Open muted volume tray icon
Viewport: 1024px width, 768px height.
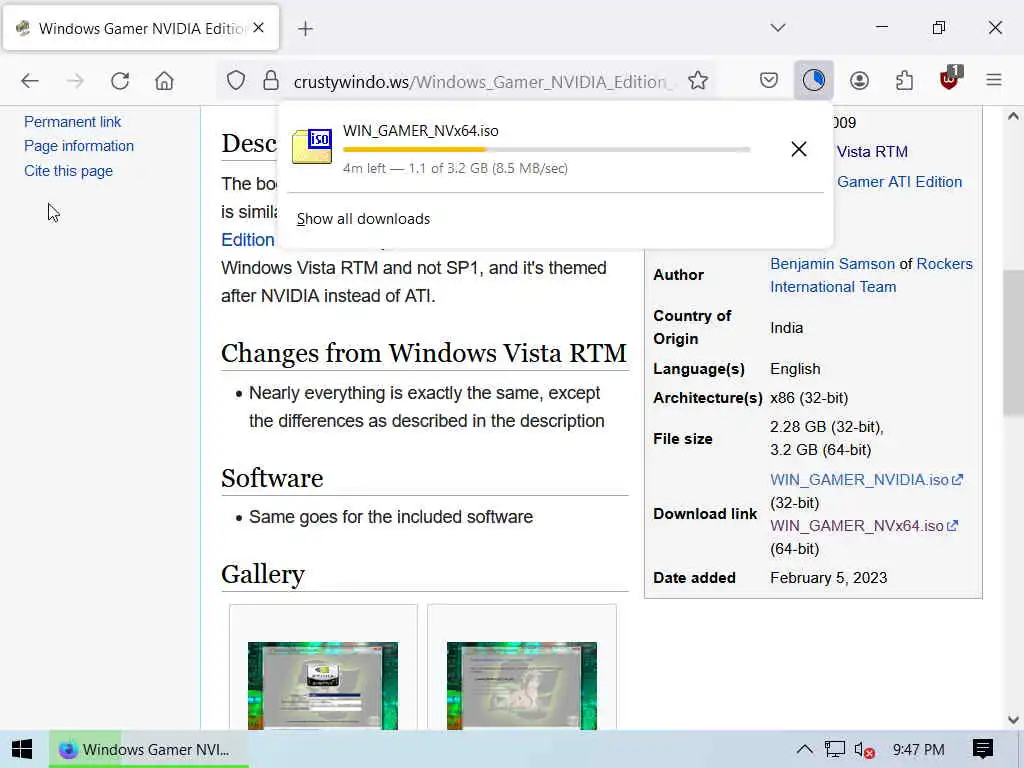pos(864,750)
